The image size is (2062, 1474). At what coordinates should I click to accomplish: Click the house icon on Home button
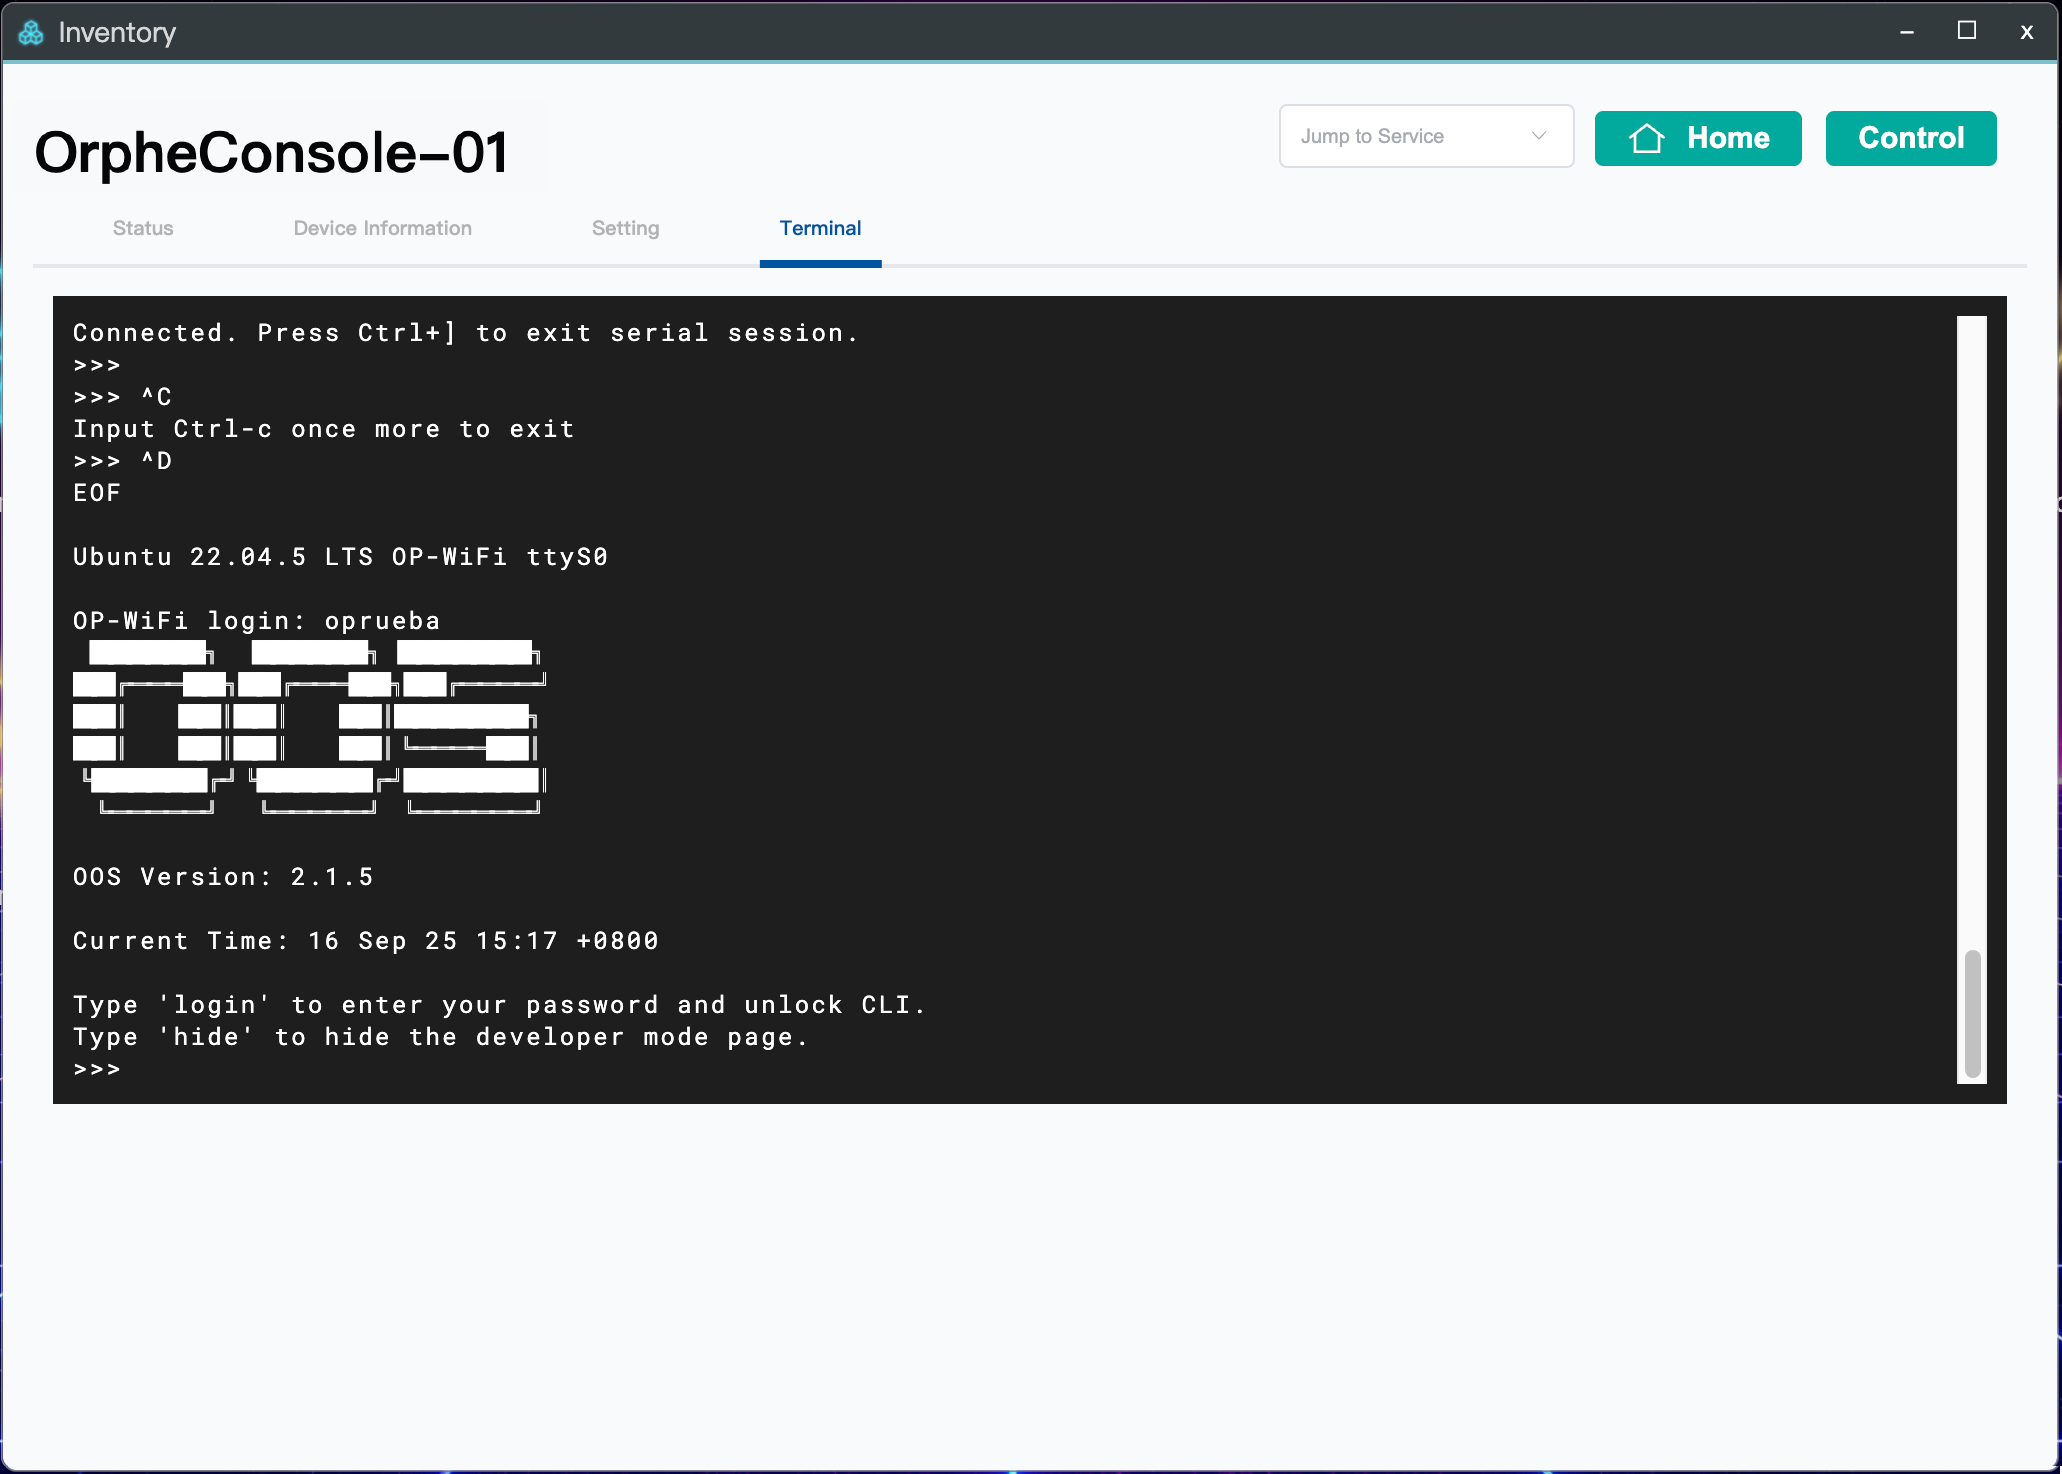click(1646, 138)
